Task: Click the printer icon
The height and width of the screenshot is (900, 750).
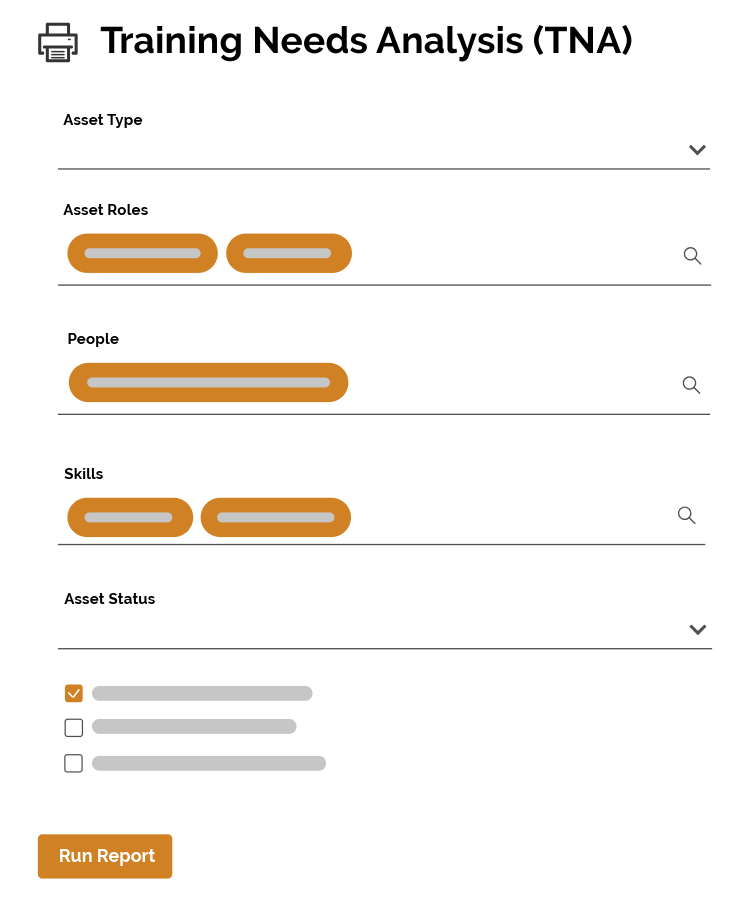Action: tap(57, 42)
